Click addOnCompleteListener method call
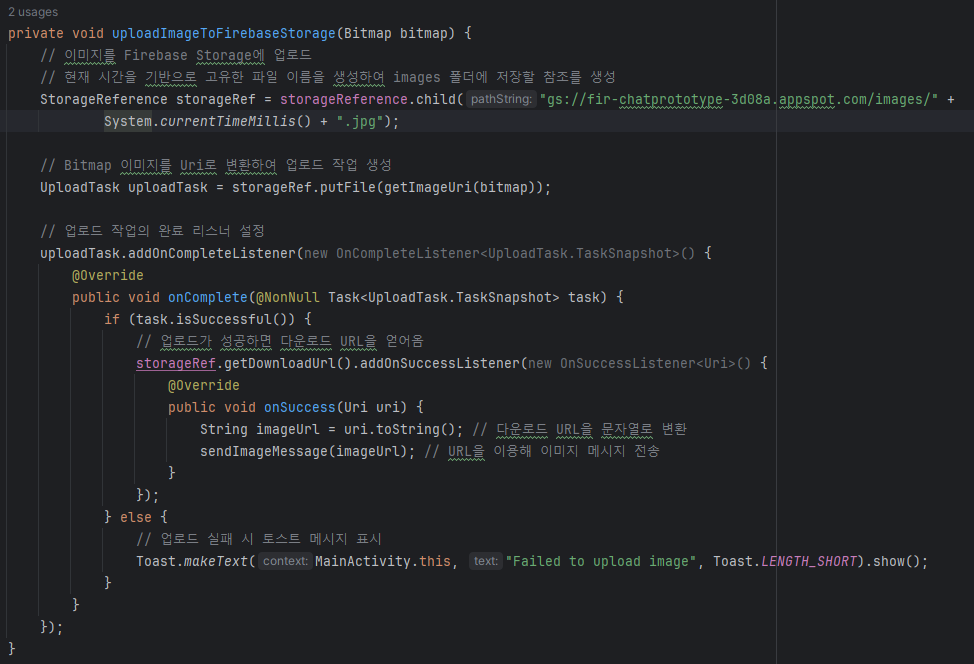Screen dimensions: 974x664 click(x=211, y=253)
